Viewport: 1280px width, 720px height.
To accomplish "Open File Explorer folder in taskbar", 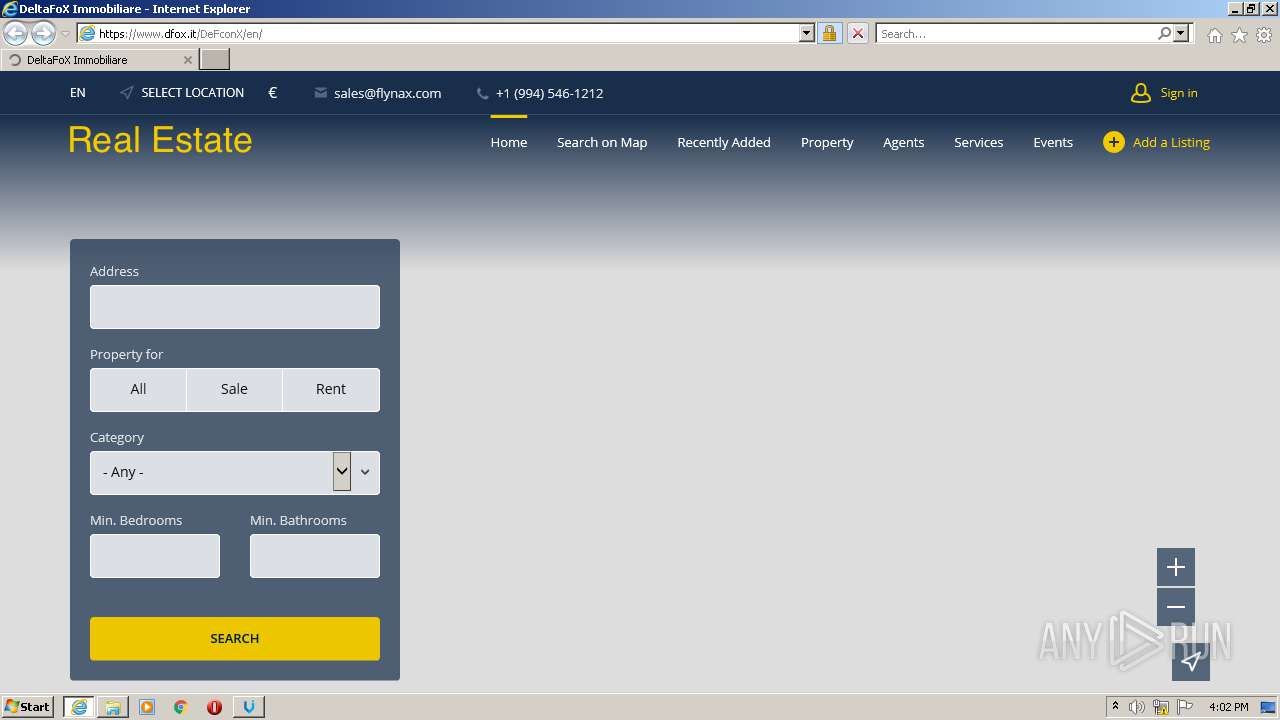I will (113, 707).
